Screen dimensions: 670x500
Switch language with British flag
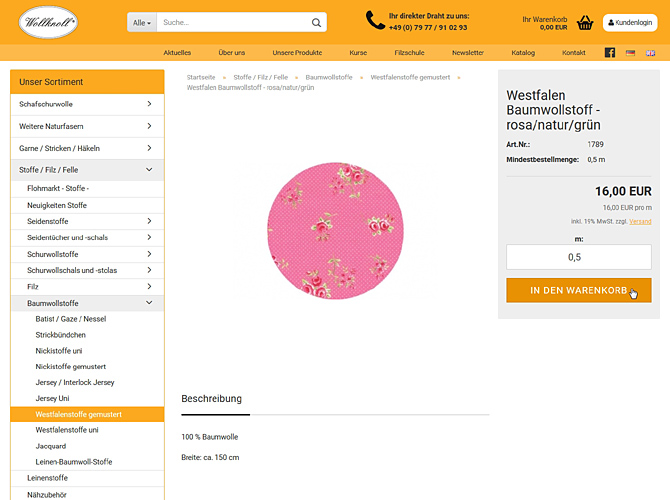click(650, 53)
